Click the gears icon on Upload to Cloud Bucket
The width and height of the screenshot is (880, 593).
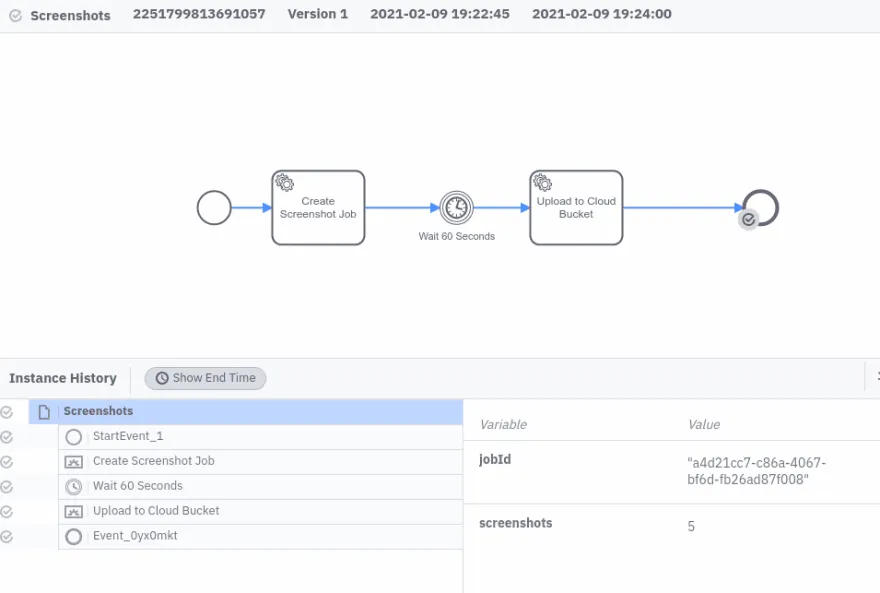pos(542,184)
